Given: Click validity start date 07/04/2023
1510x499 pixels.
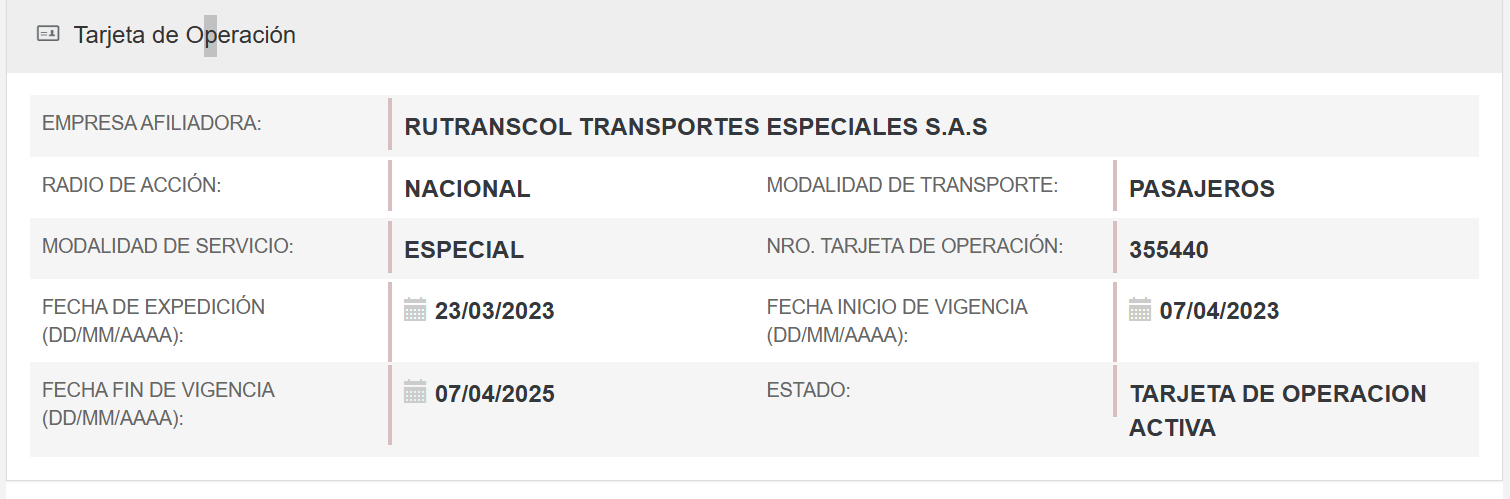Looking at the screenshot, I should tap(1219, 311).
